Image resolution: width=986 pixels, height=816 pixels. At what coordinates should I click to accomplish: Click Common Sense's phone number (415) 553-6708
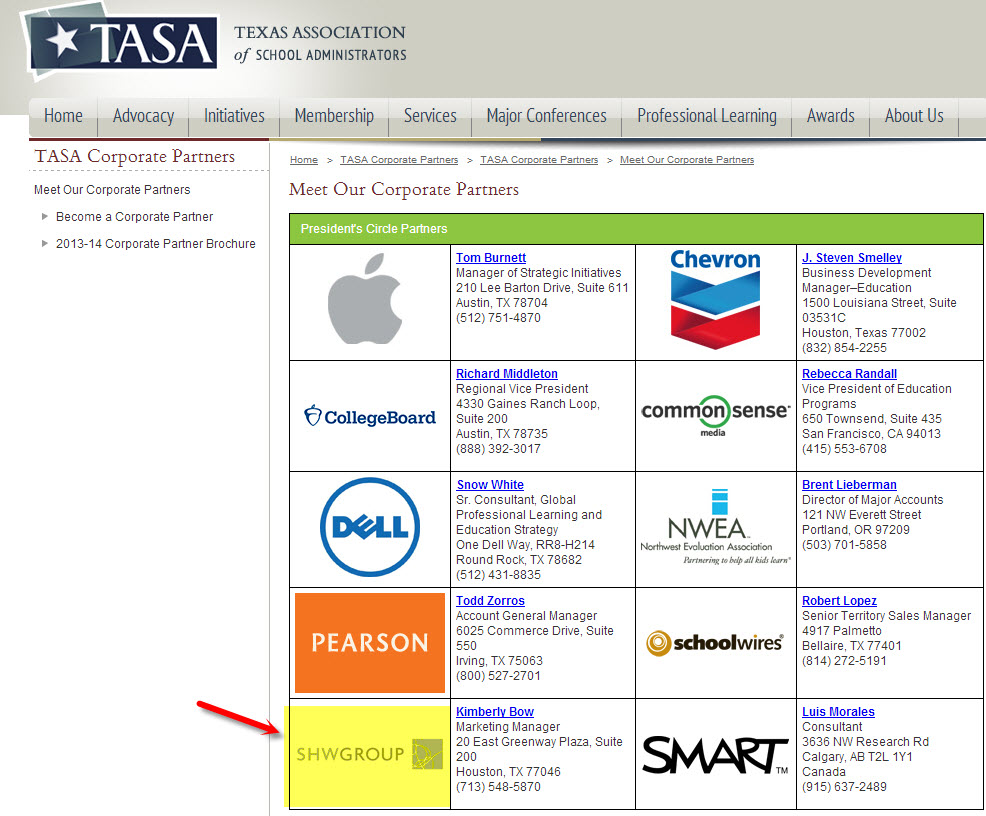point(845,449)
